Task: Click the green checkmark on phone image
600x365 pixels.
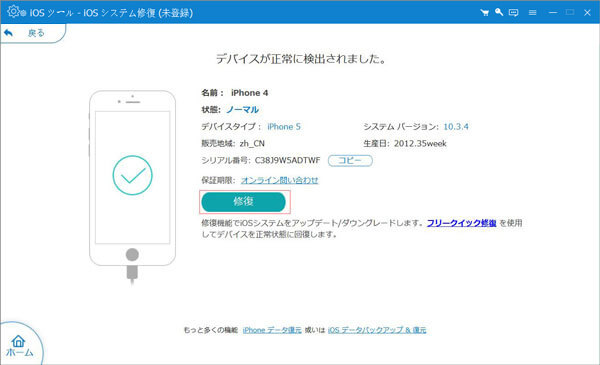Action: pyautogui.click(x=132, y=175)
